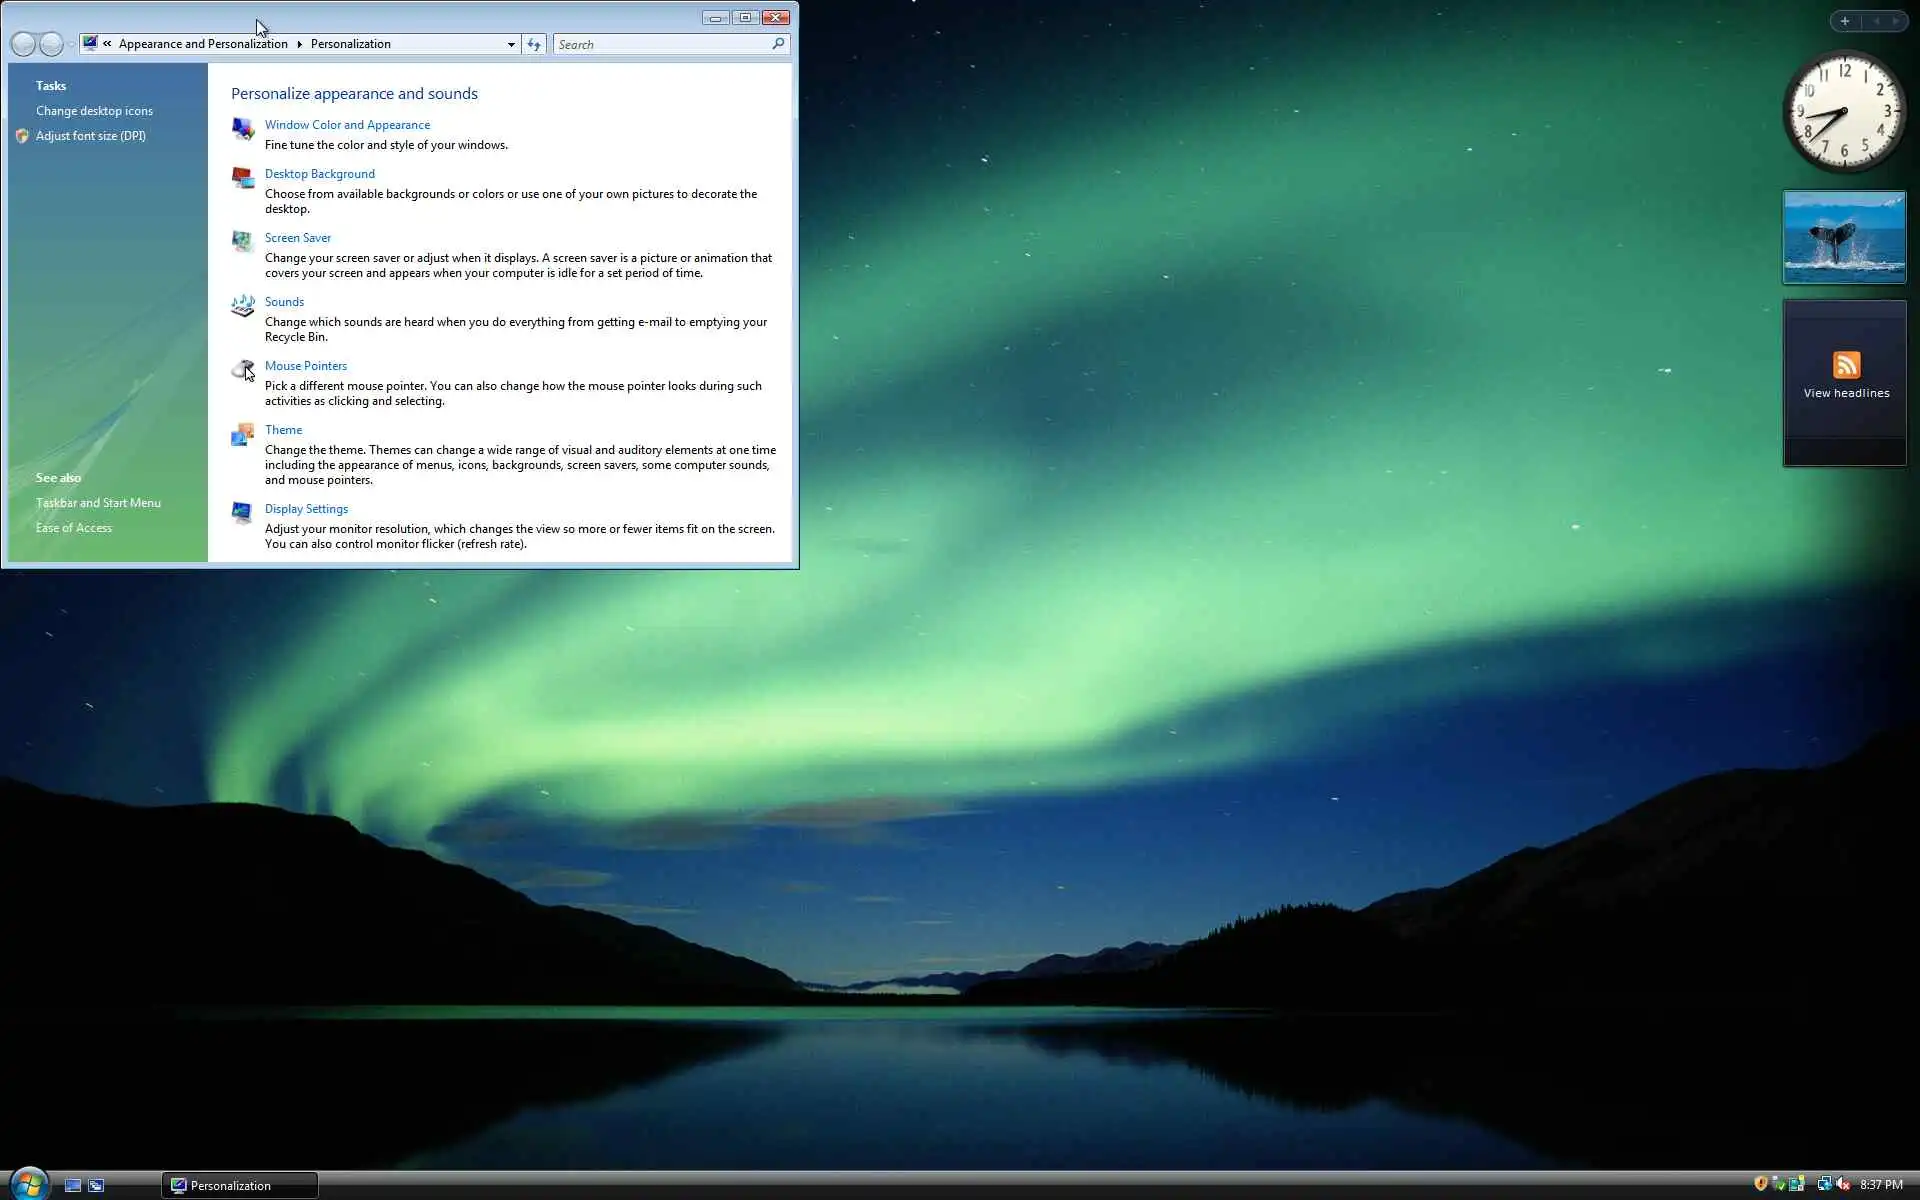Click the muted volume tray icon
The width and height of the screenshot is (1920, 1200).
1843,1184
